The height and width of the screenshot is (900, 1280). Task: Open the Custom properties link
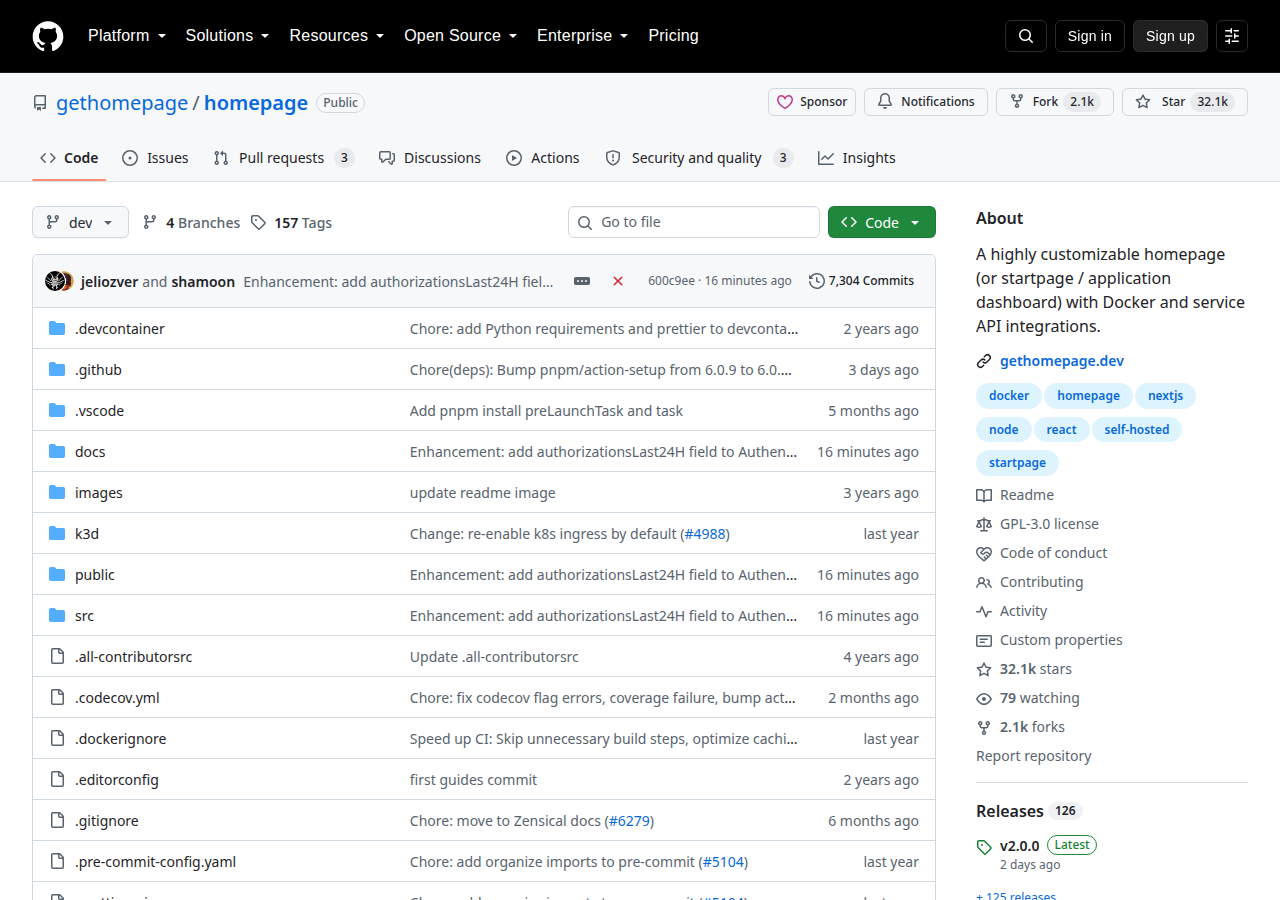(x=1061, y=640)
